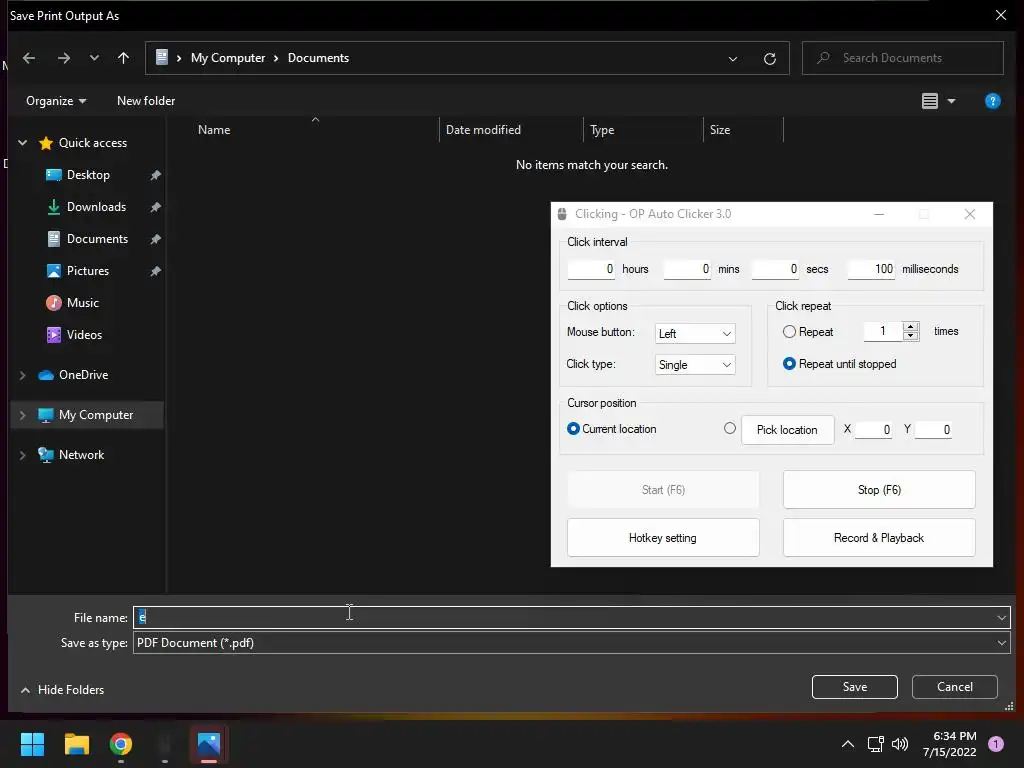Sort by Date modified column

483,130
